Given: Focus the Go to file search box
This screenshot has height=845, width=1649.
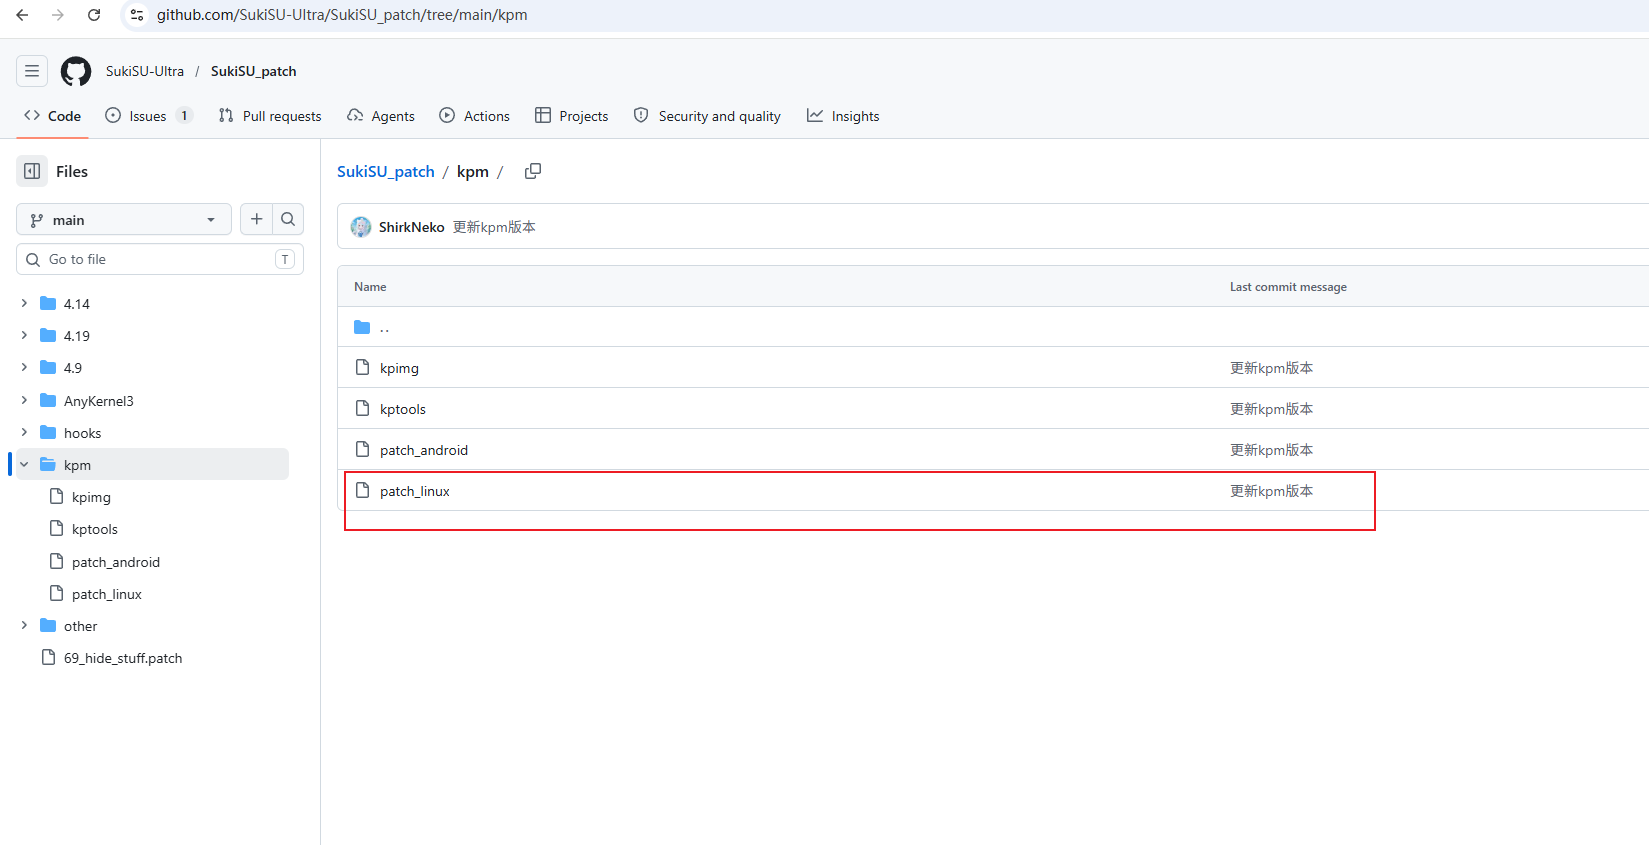Looking at the screenshot, I should tap(160, 259).
